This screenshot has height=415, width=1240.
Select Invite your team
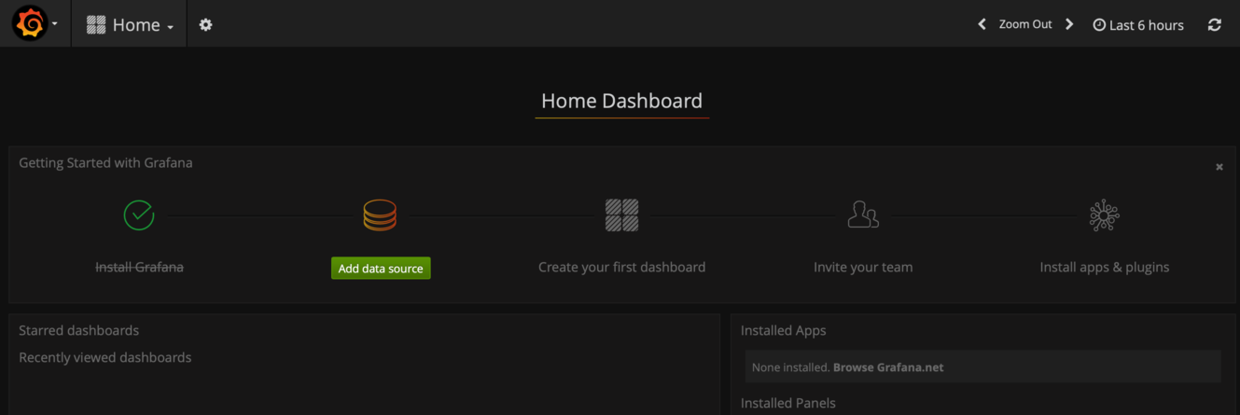tap(863, 267)
